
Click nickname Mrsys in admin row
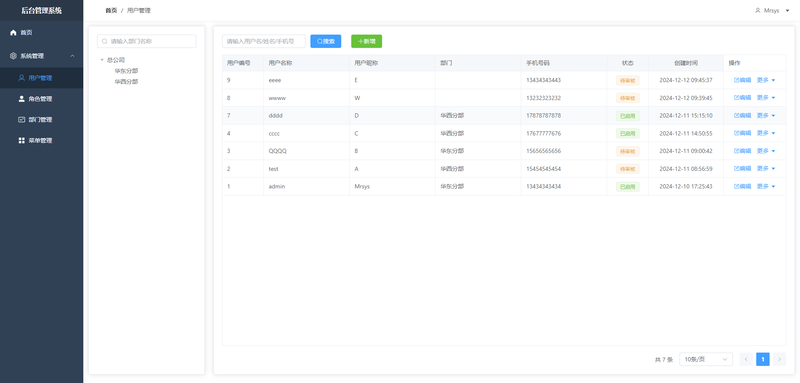pos(362,187)
